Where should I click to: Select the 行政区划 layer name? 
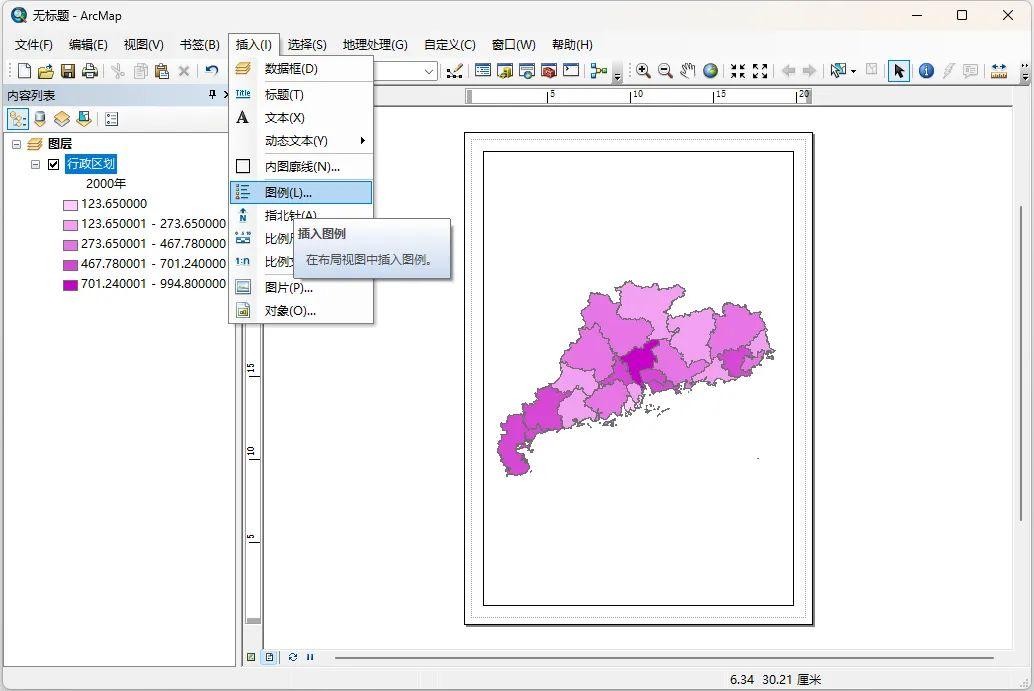point(91,164)
